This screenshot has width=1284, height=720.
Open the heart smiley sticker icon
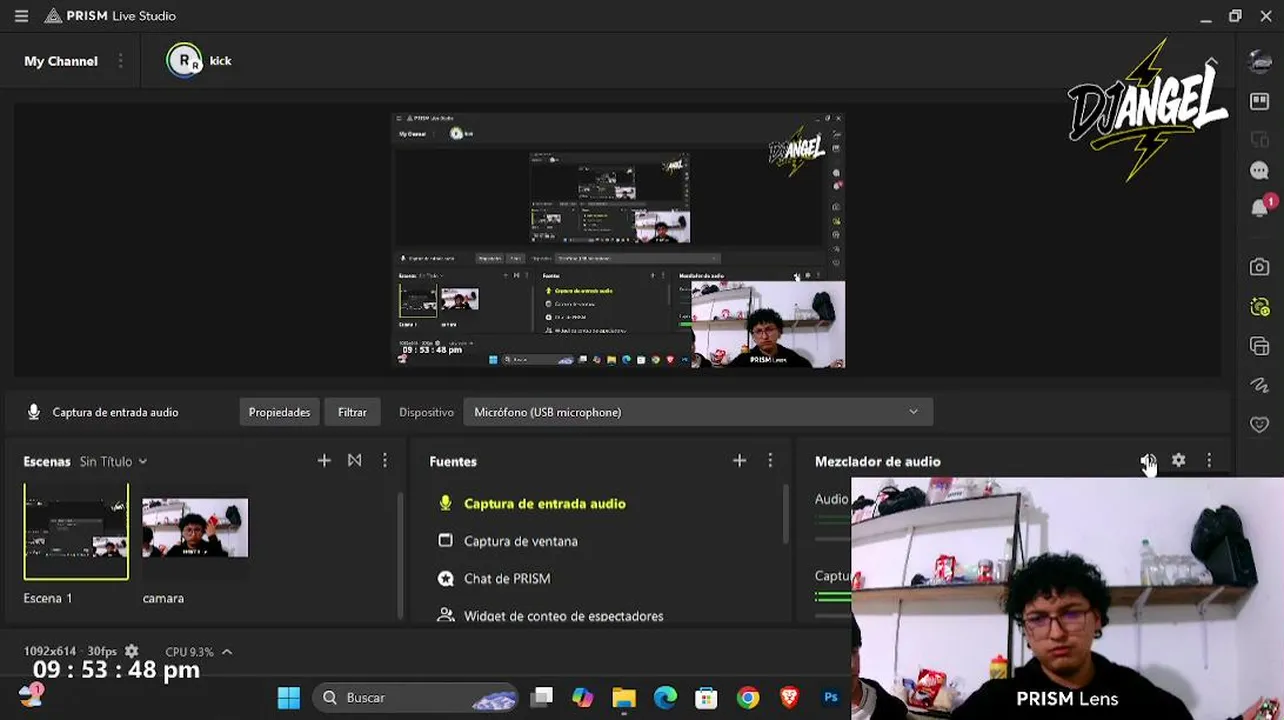point(1260,424)
